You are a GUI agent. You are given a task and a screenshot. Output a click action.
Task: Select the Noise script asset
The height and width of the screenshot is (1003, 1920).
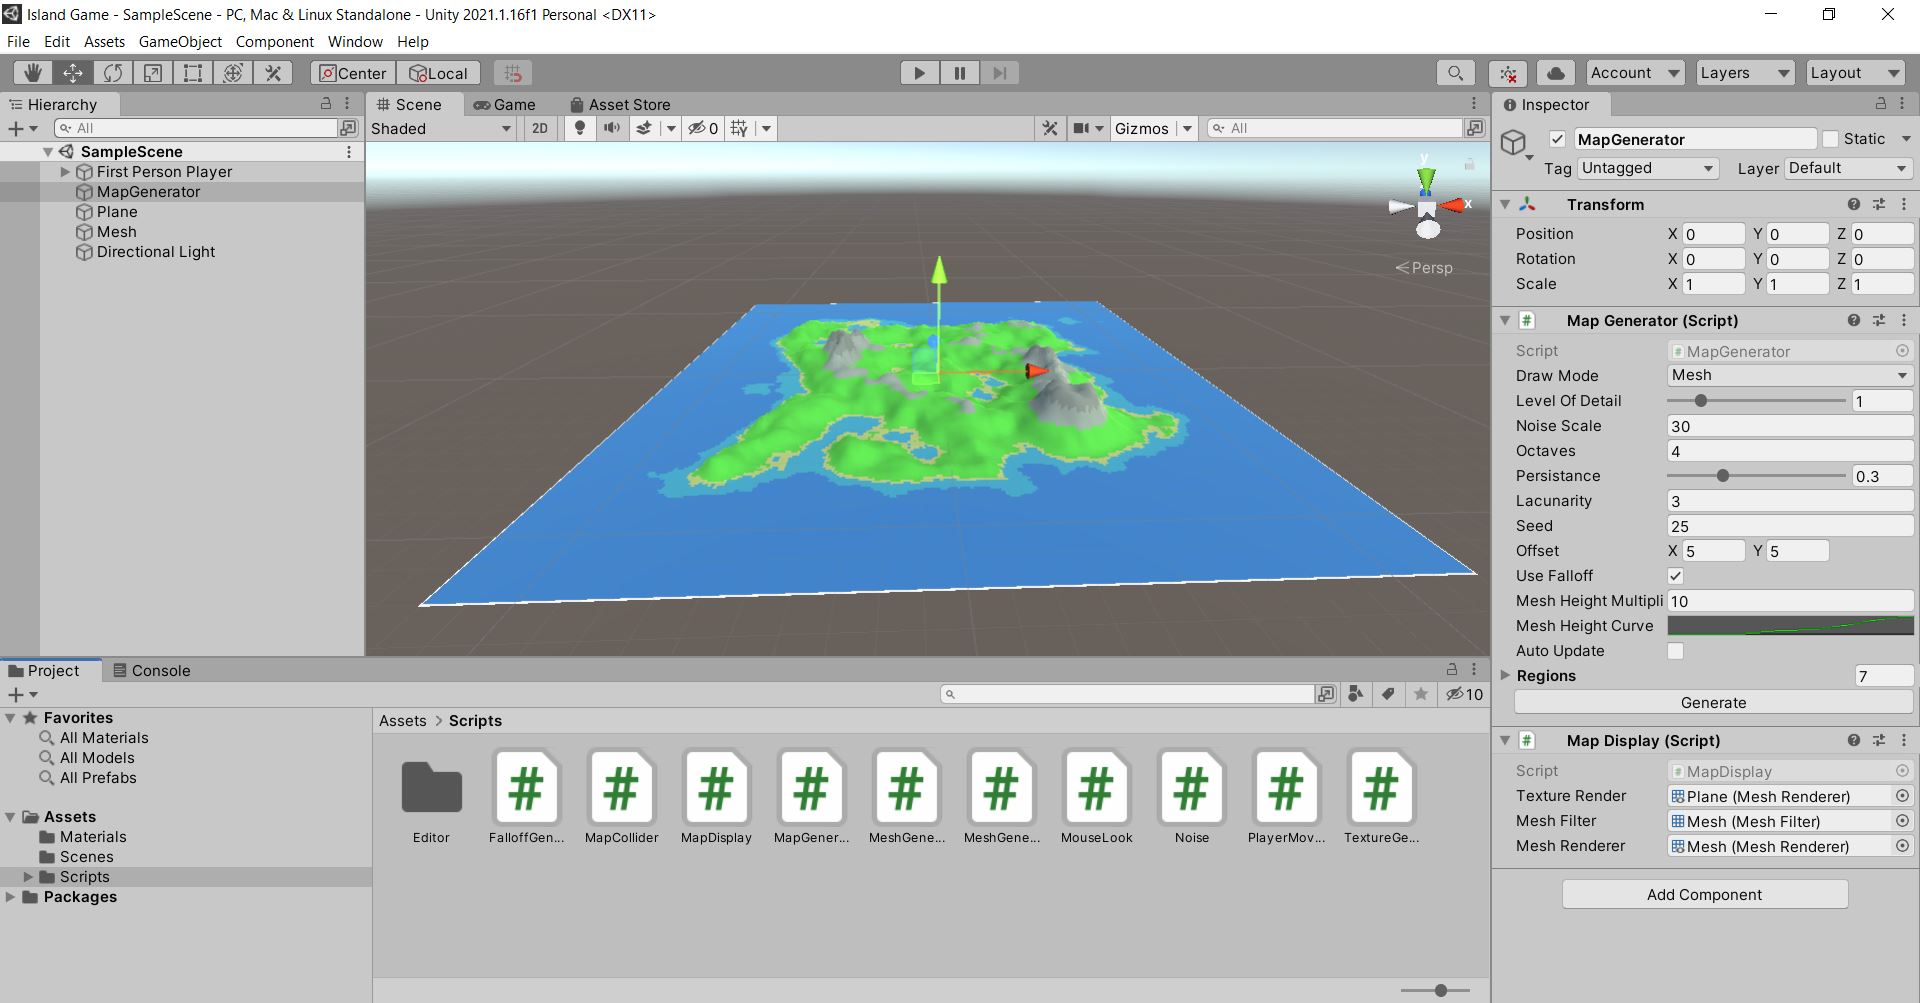coord(1191,798)
